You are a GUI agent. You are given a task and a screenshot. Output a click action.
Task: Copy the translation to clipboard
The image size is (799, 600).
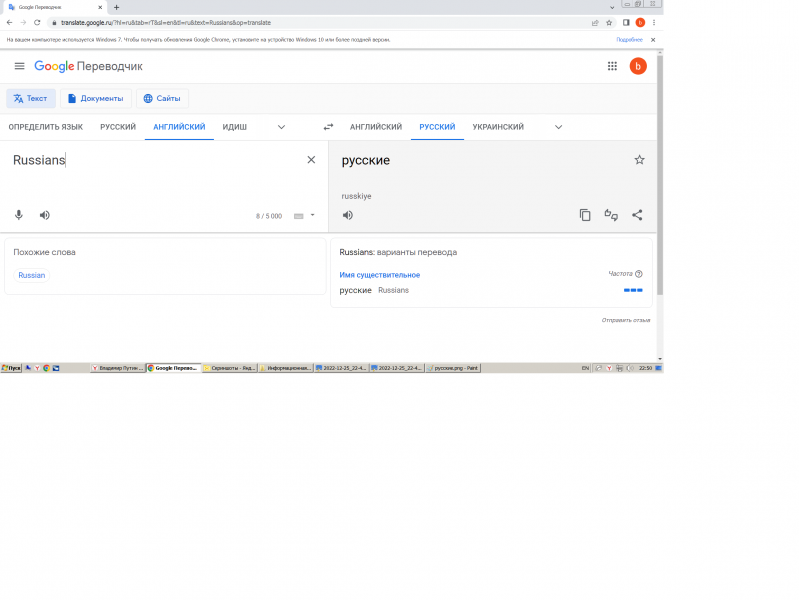pos(585,215)
